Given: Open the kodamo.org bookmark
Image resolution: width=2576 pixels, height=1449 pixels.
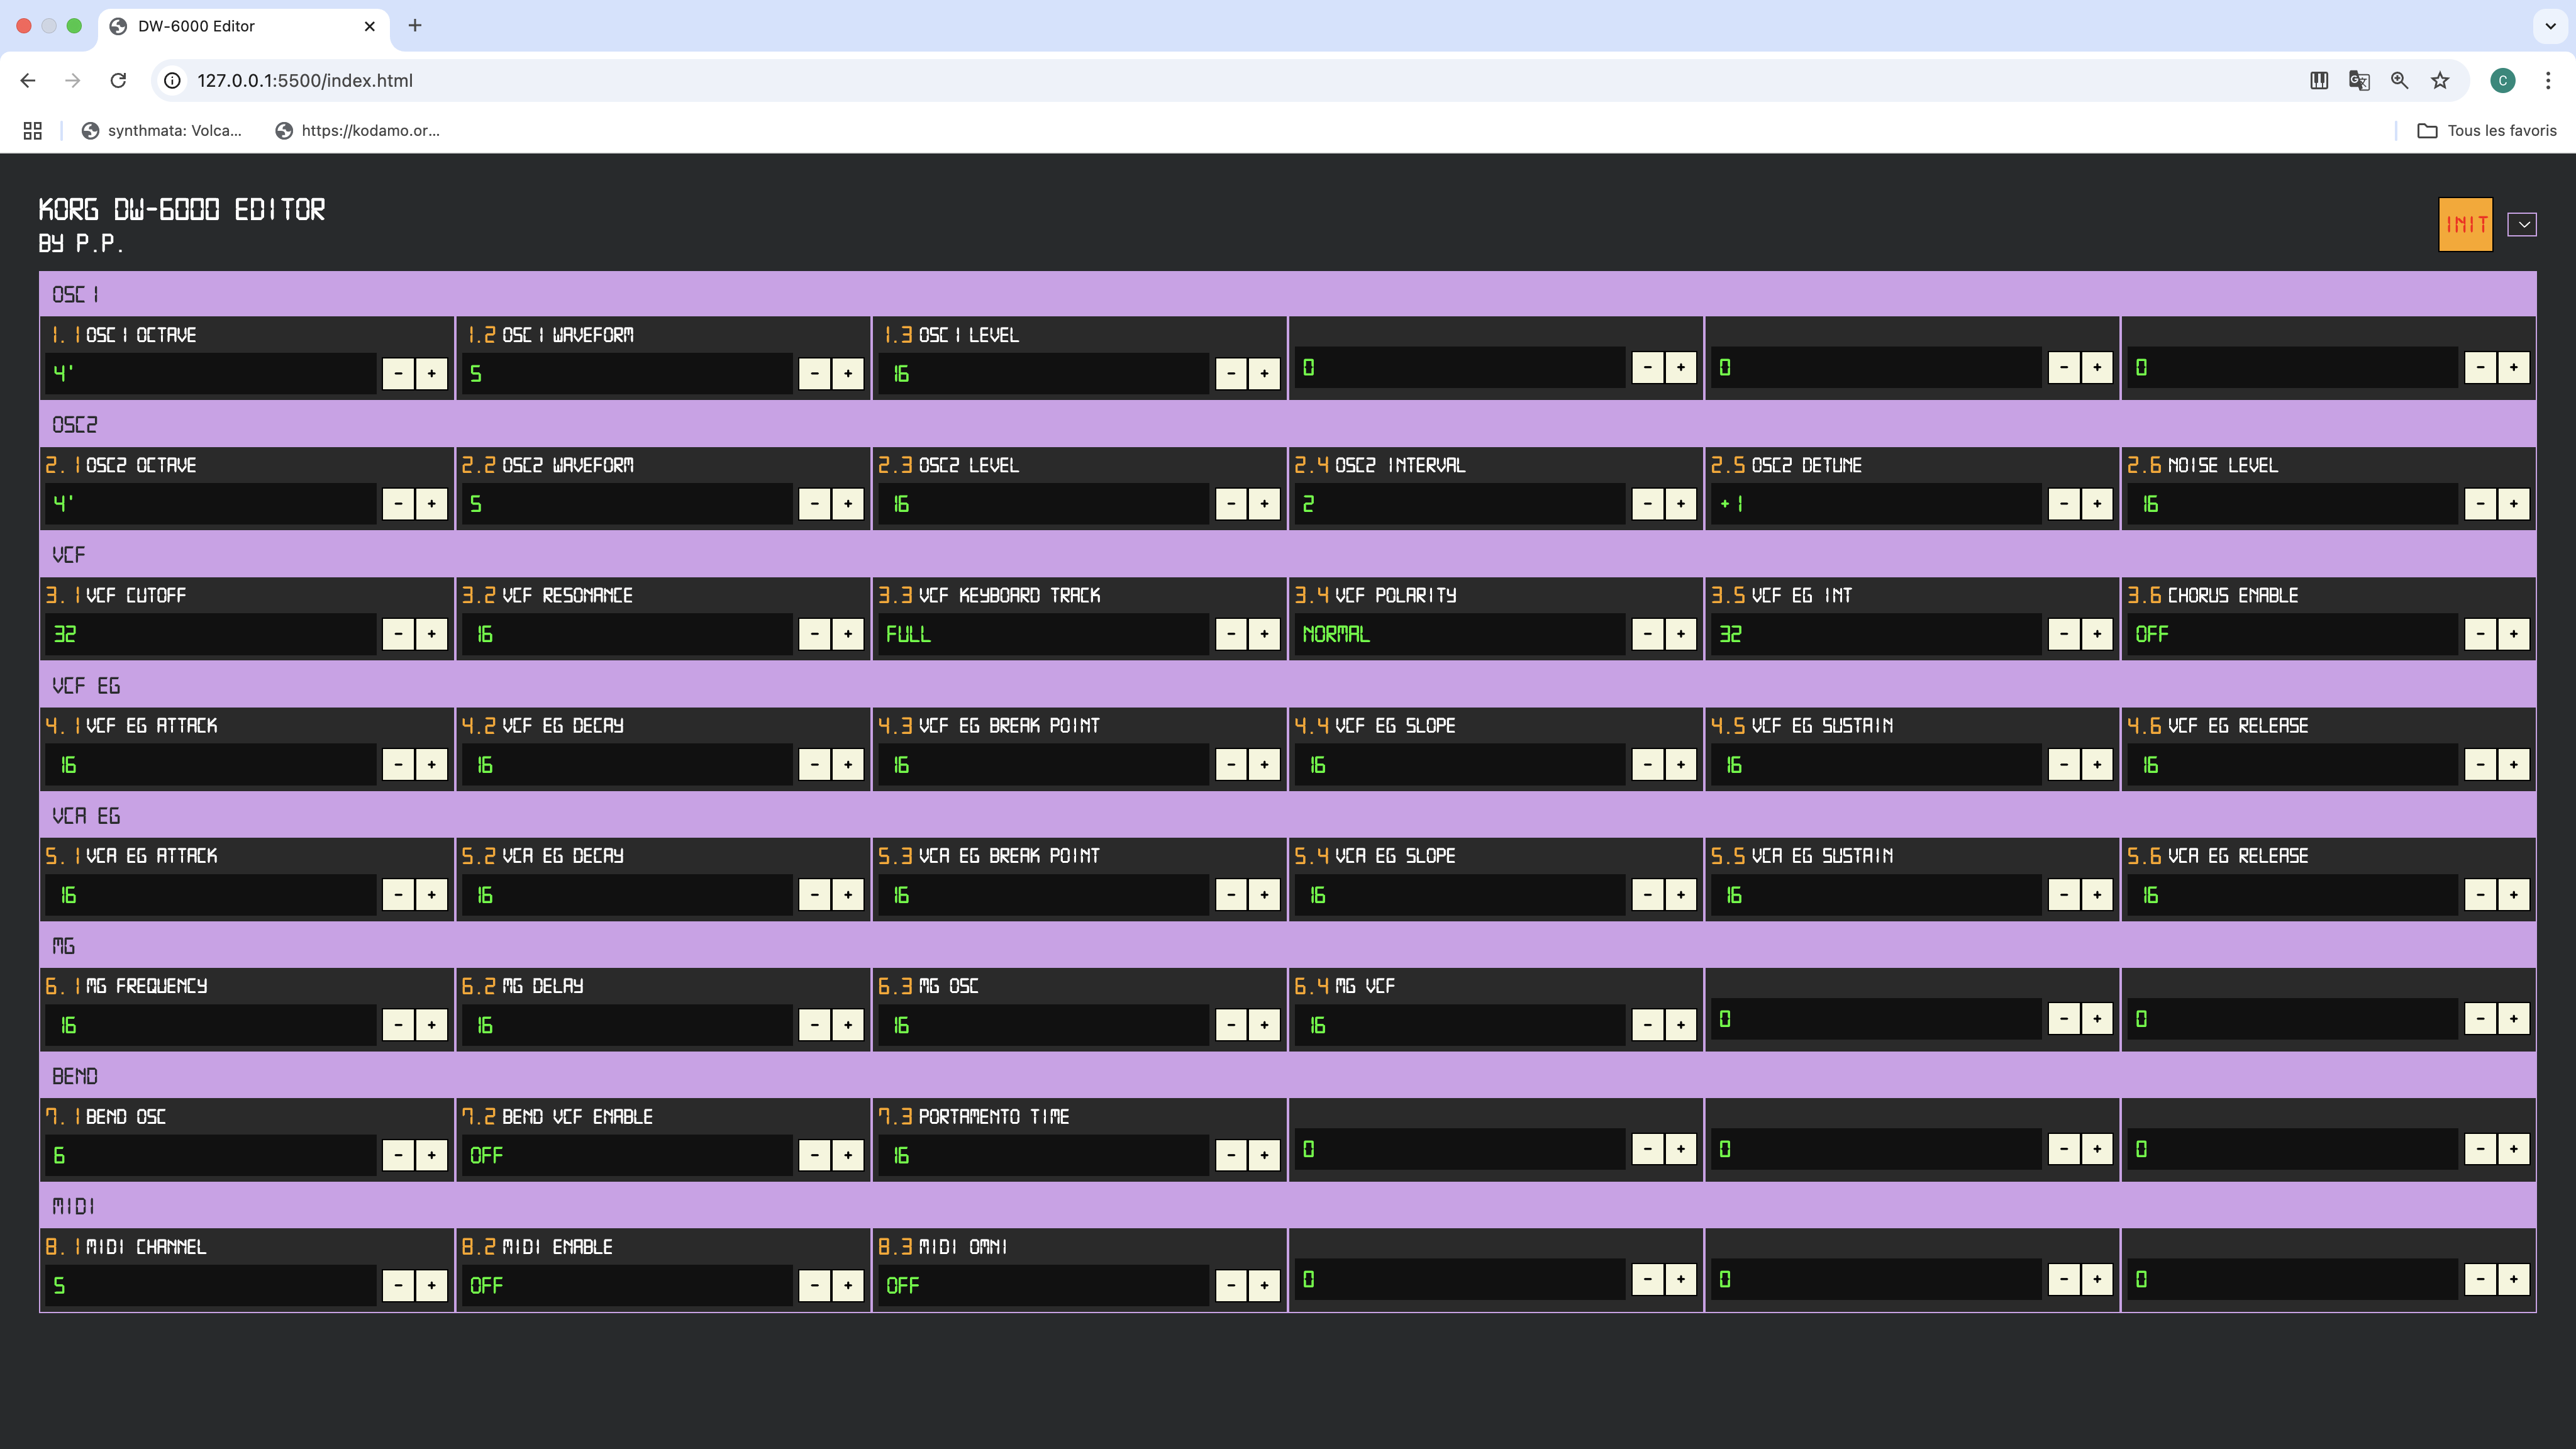Looking at the screenshot, I should [x=357, y=130].
